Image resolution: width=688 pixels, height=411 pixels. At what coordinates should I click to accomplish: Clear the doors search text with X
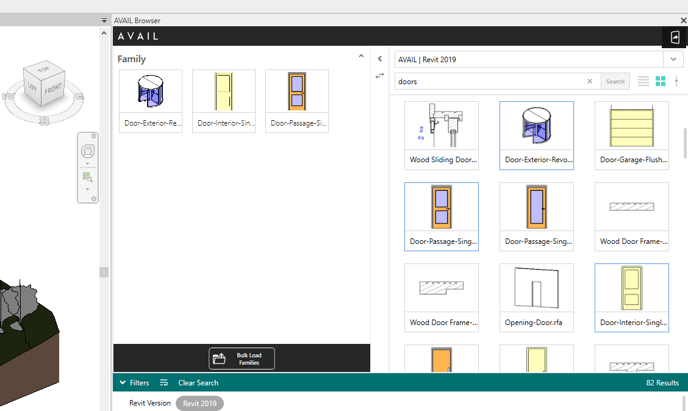tap(590, 81)
